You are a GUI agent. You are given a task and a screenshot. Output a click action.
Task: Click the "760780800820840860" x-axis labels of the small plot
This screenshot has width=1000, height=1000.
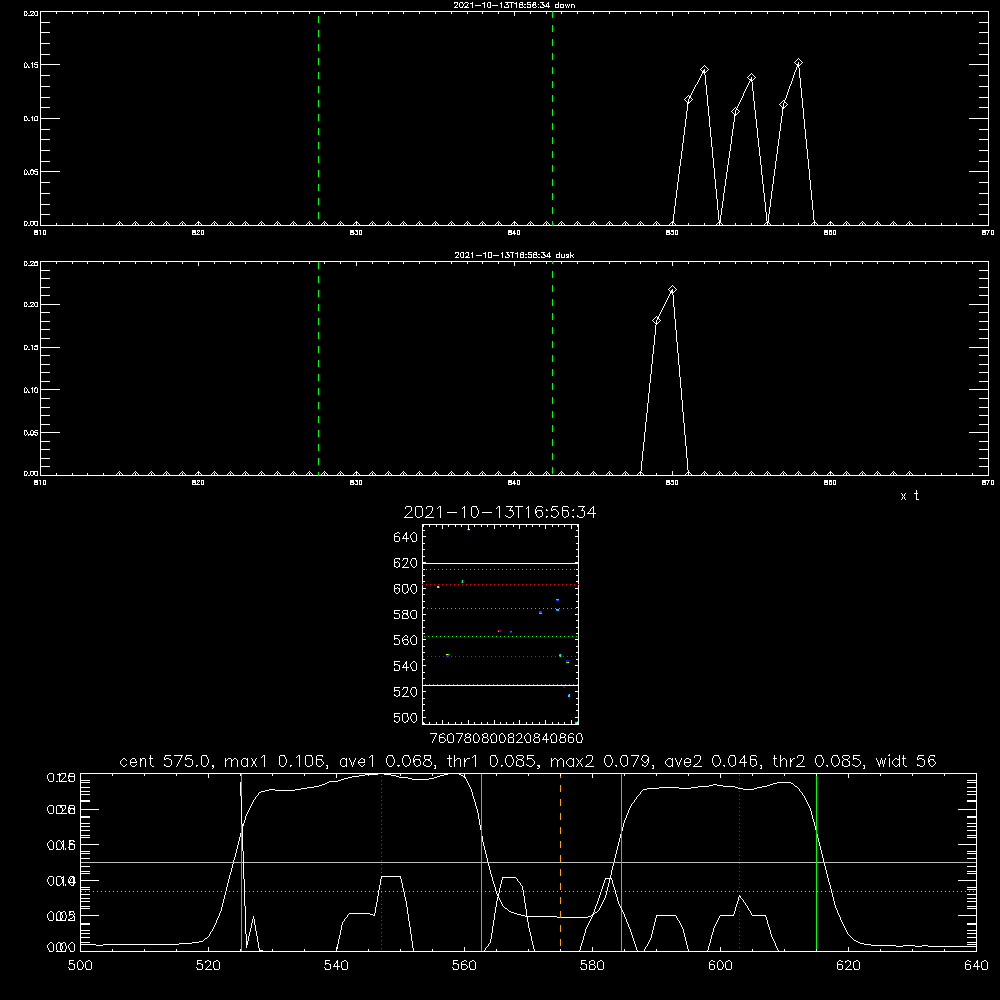(506, 739)
